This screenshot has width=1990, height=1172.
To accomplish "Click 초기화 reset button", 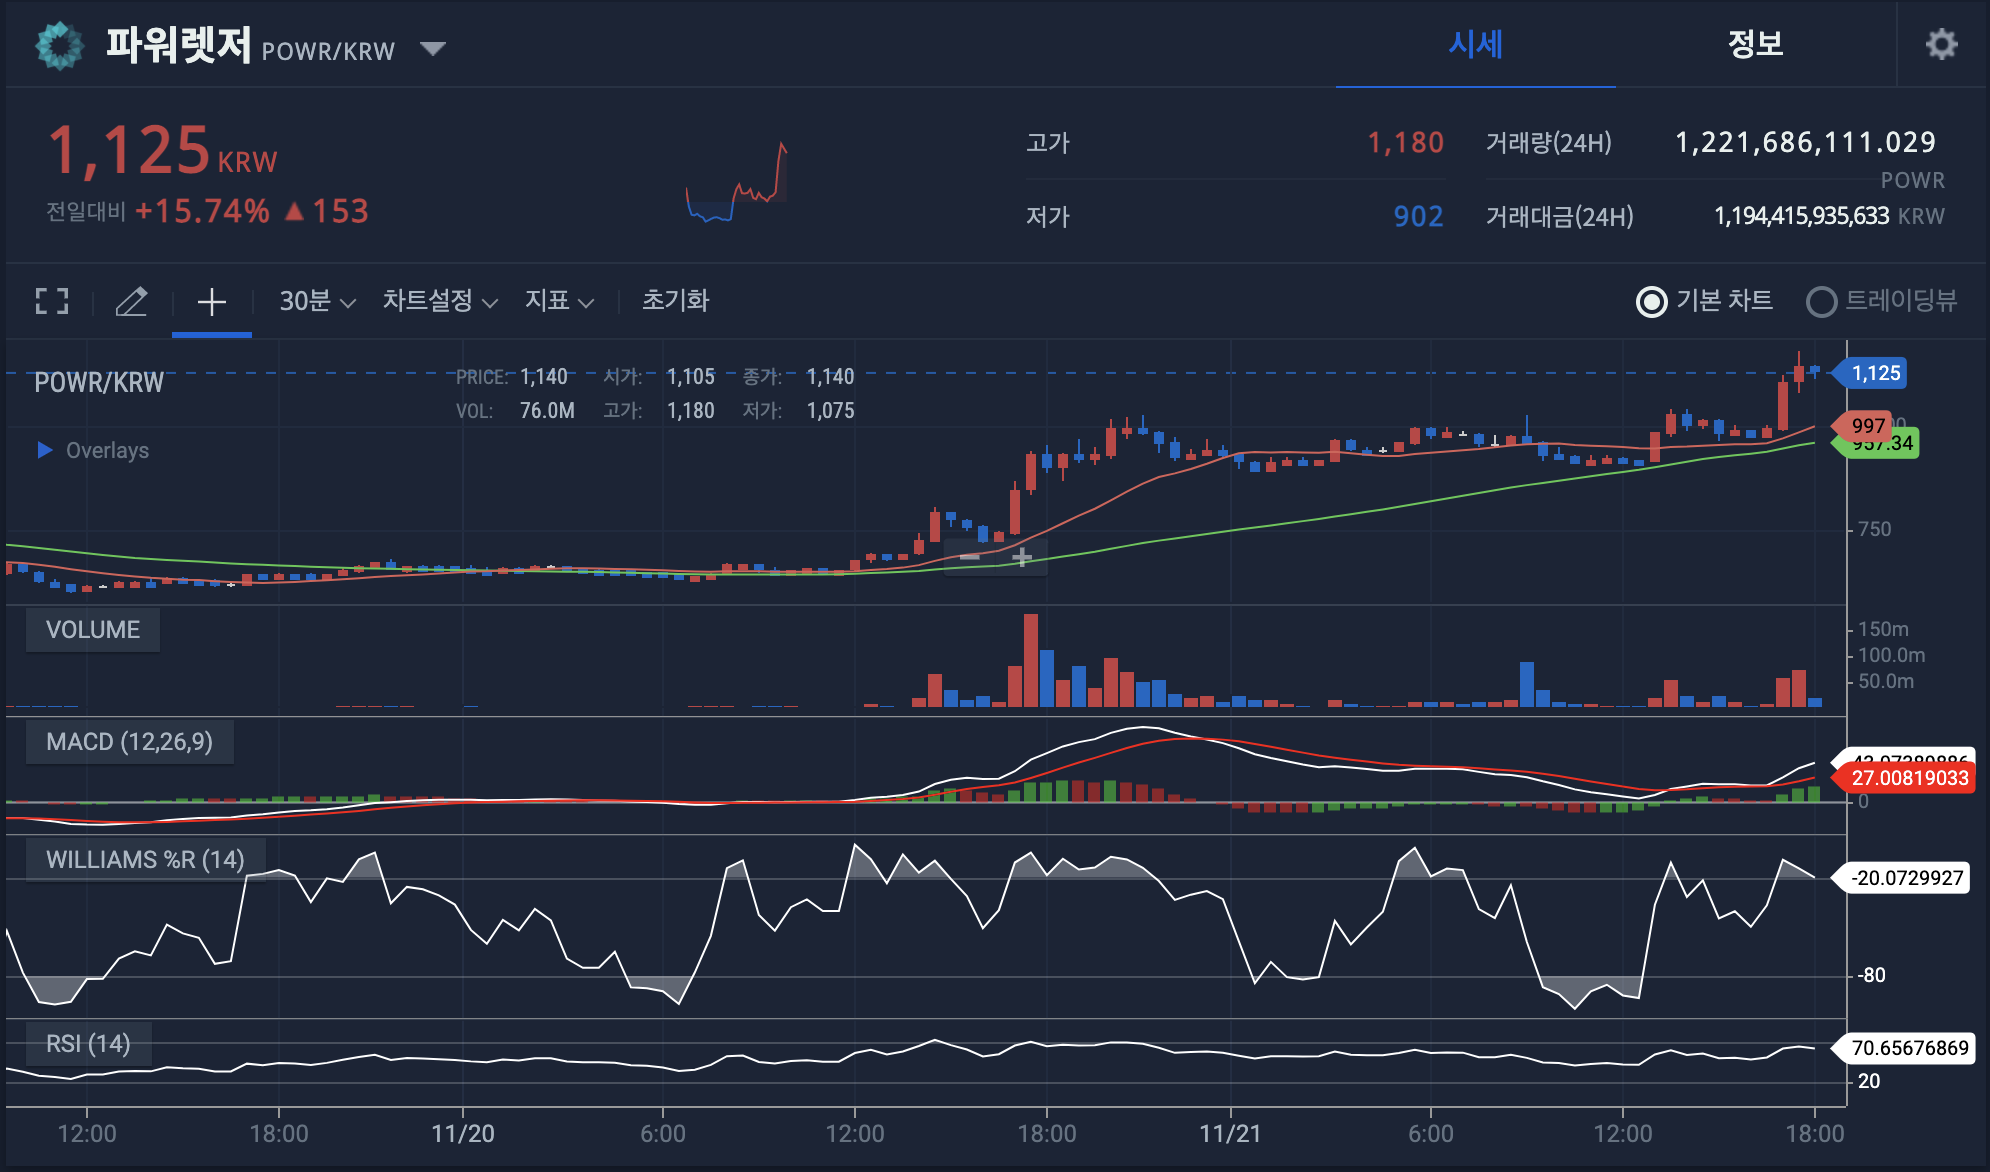I will tap(675, 301).
